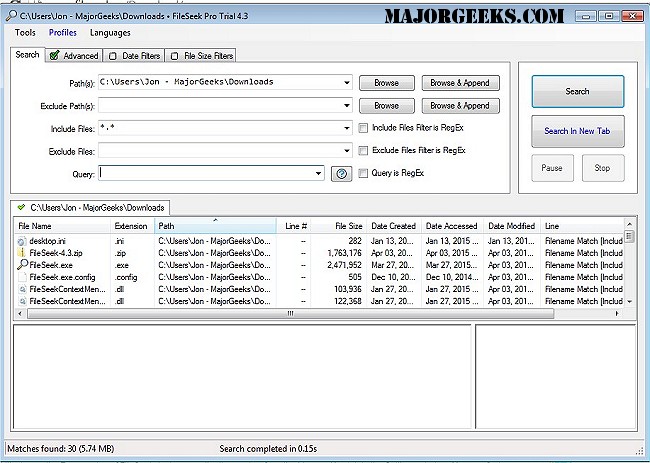650x463 pixels.
Task: Sort results by Extension column
Action: pyautogui.click(x=133, y=226)
